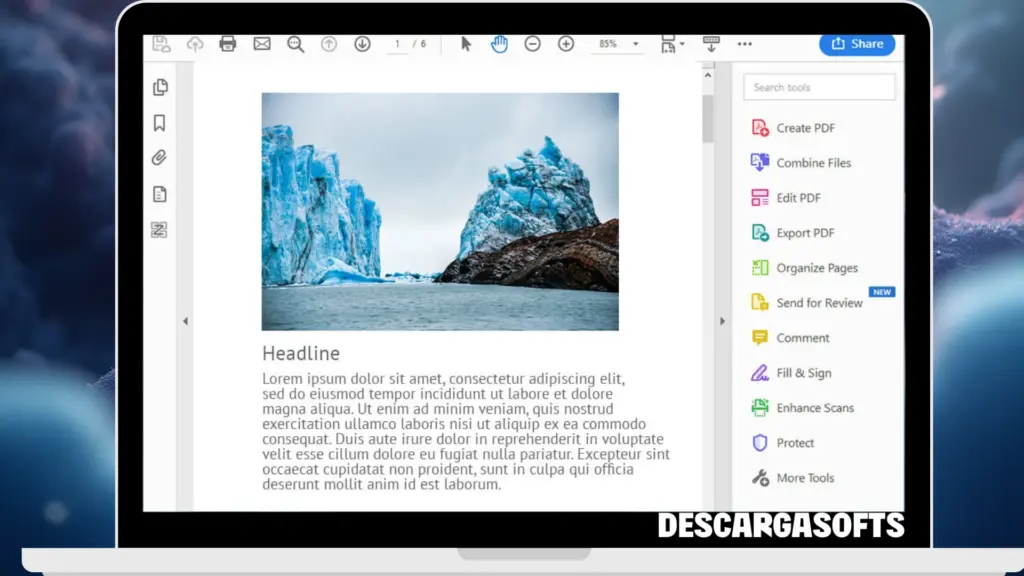
Task: Open the Fill & Sign tool
Action: [x=805, y=372]
